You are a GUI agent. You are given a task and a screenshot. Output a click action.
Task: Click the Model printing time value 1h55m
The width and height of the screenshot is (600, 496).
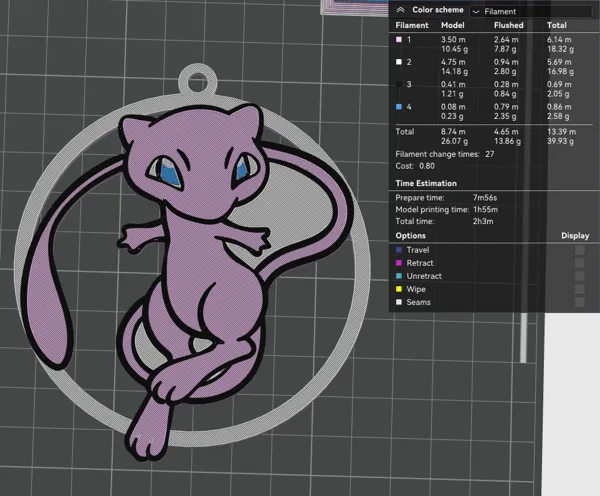(x=486, y=210)
